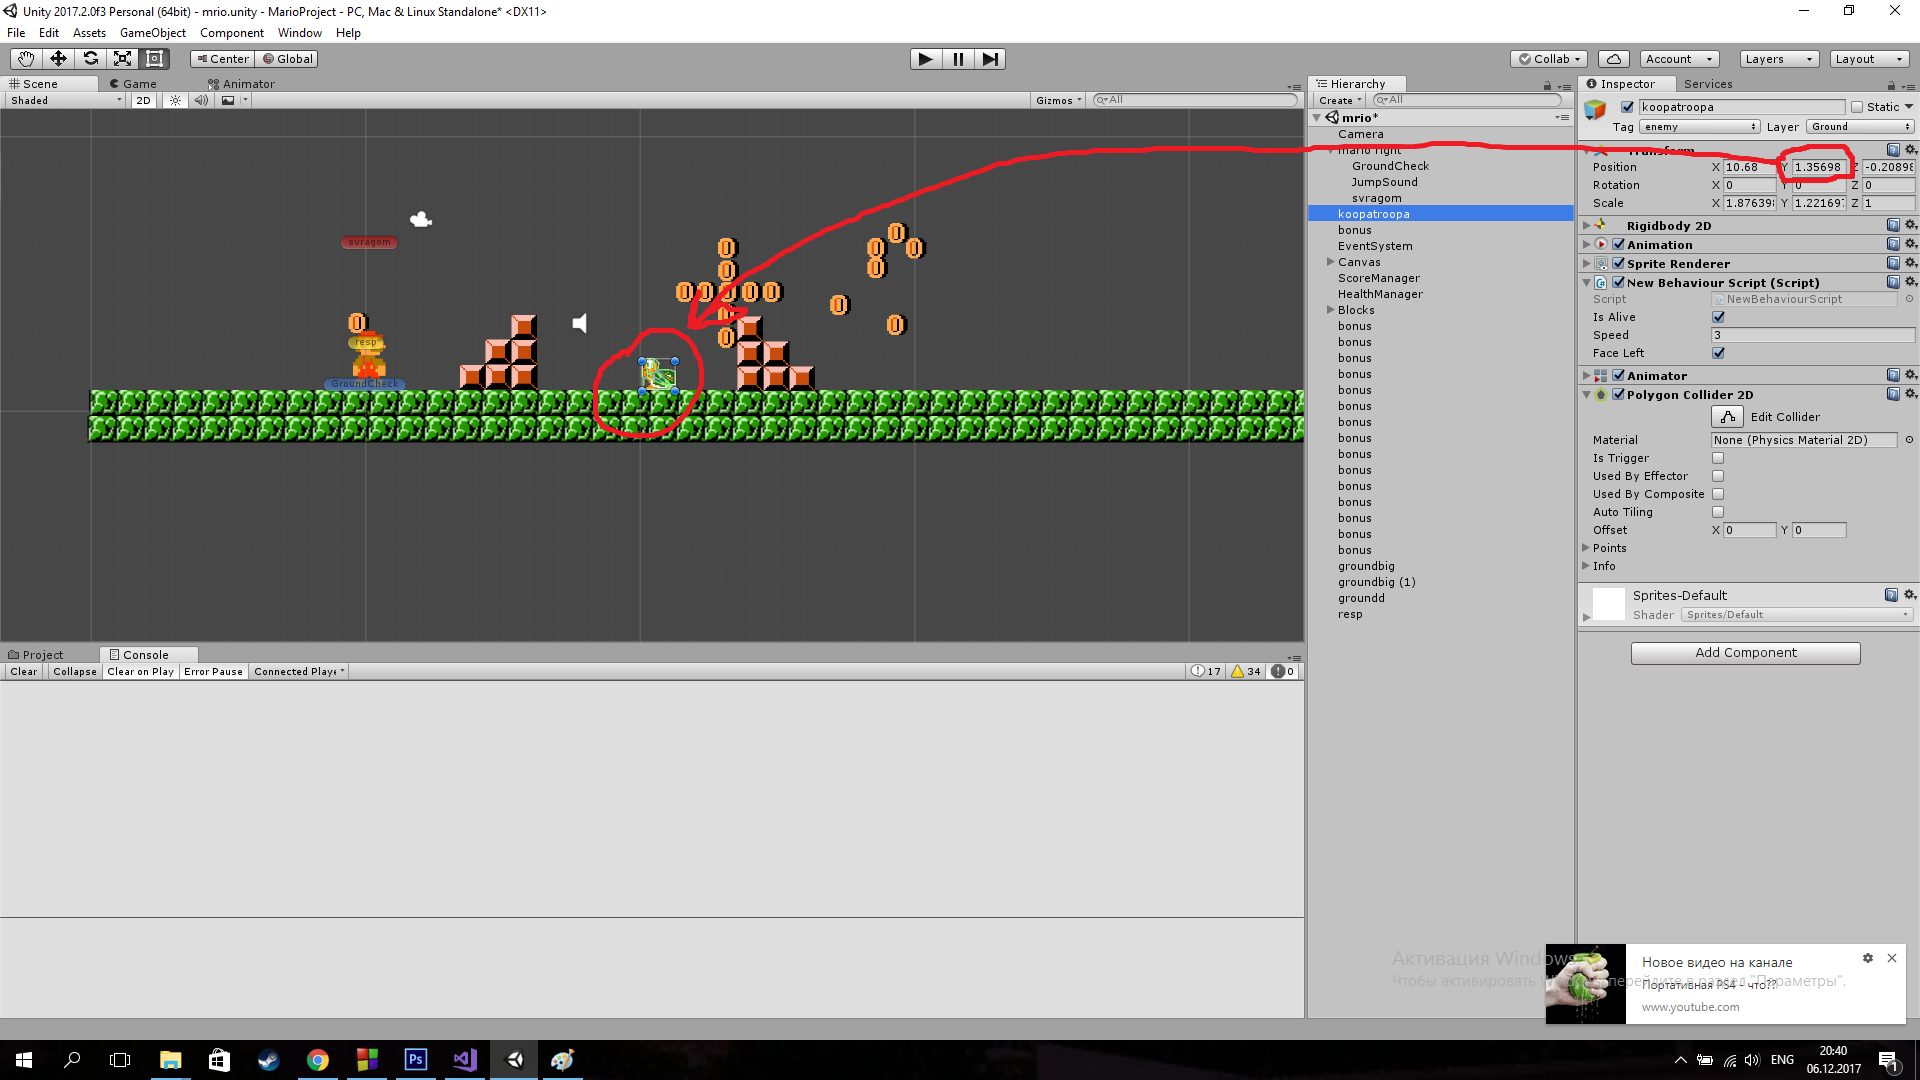This screenshot has height=1080, width=1920.
Task: Open the GameObject menu
Action: point(152,33)
